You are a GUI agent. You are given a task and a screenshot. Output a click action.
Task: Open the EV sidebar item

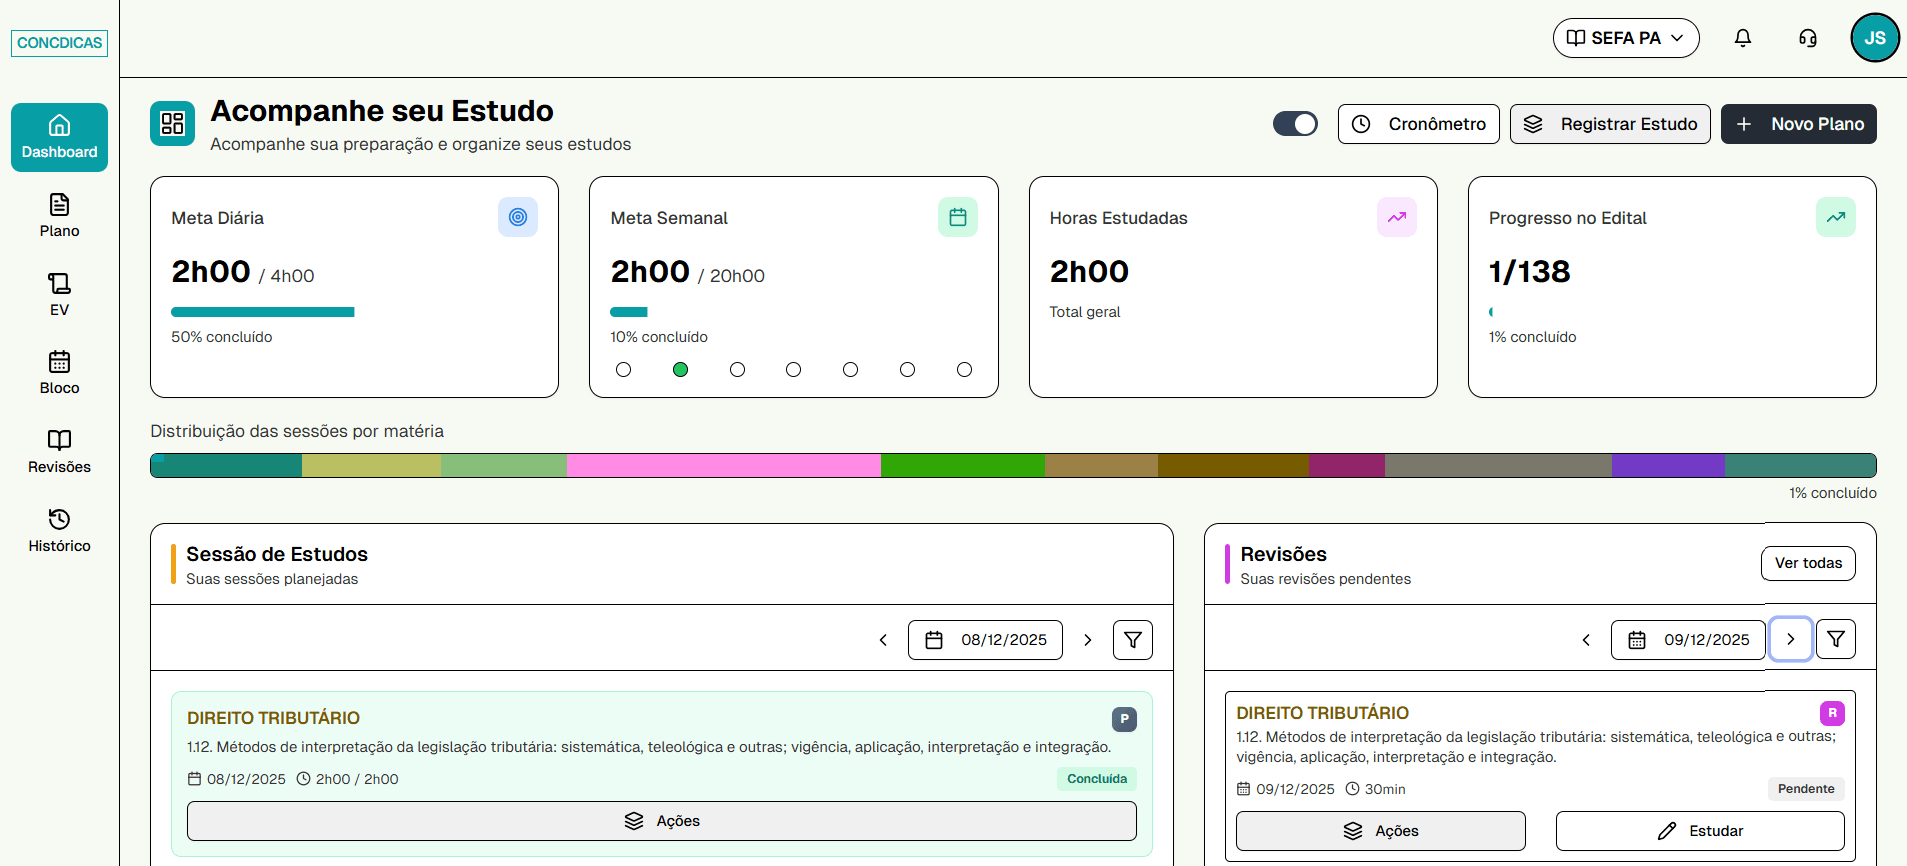point(60,295)
